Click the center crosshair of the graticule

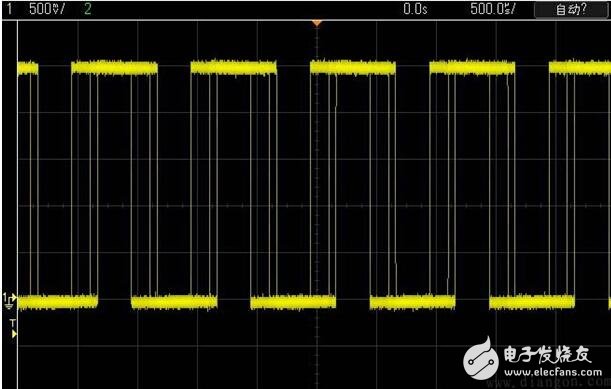tap(317, 205)
